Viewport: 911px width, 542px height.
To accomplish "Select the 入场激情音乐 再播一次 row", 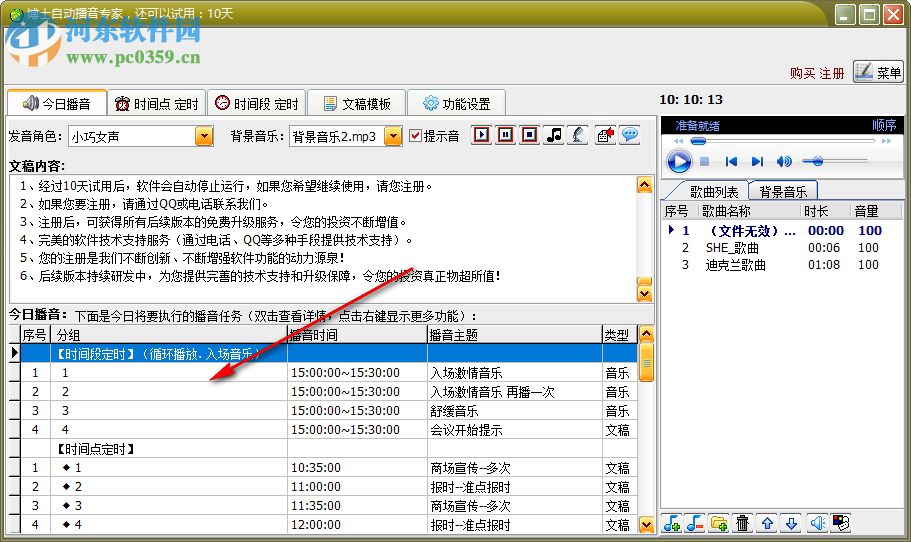I will (x=328, y=392).
